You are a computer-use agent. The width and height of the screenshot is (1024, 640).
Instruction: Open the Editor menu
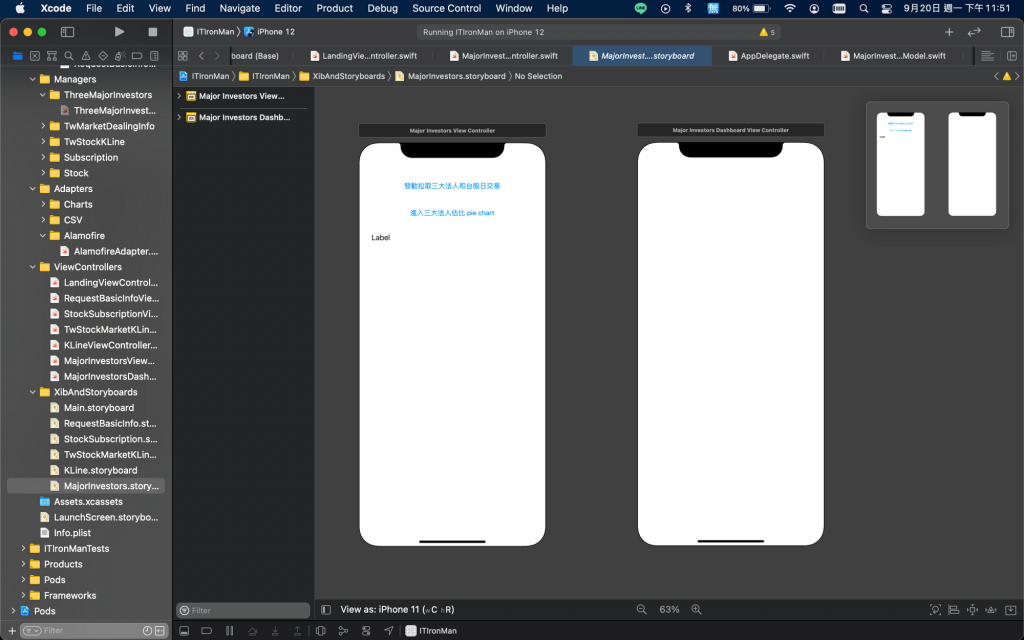click(288, 8)
